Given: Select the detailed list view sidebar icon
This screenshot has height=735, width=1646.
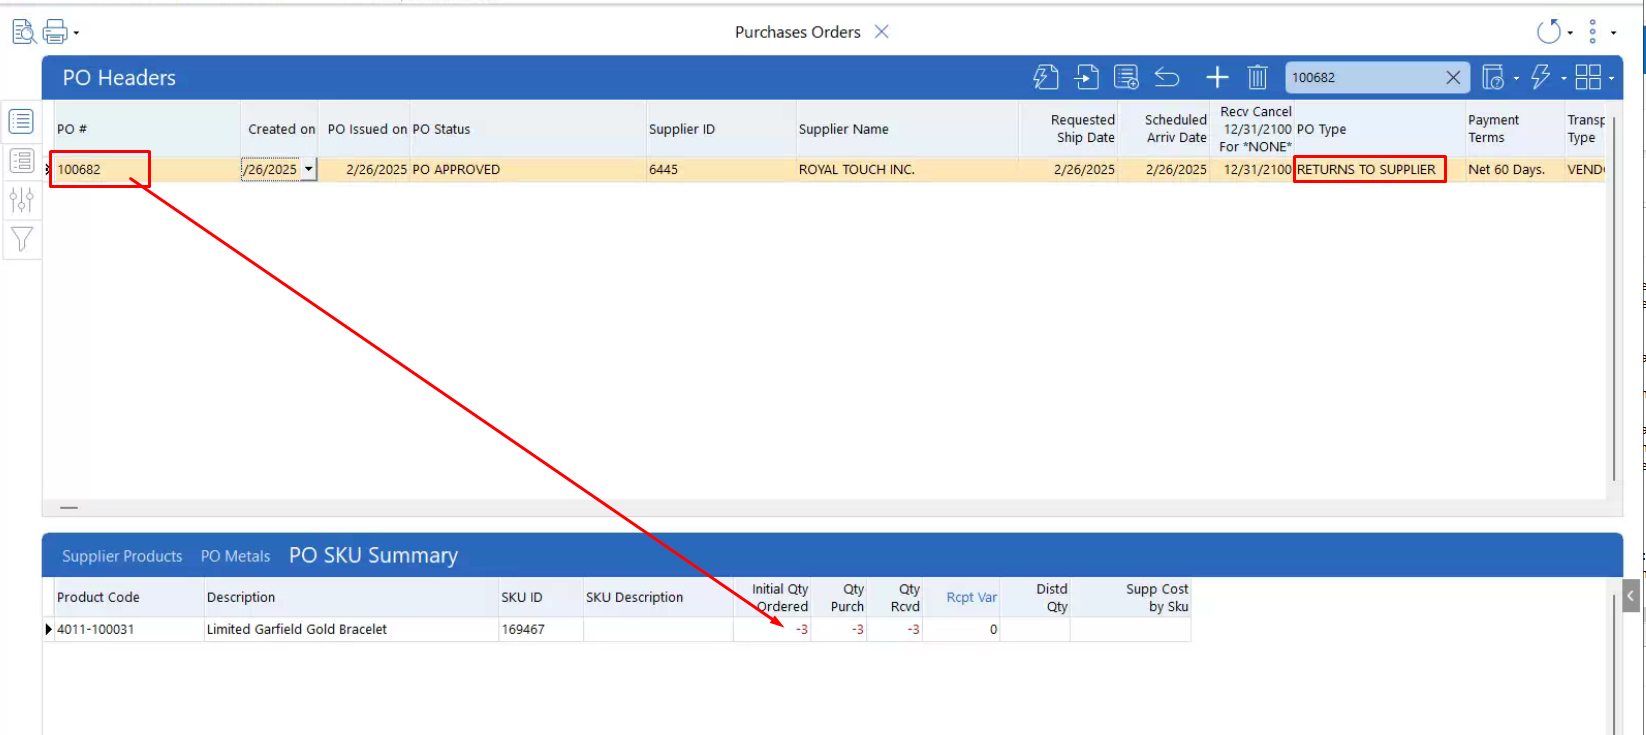Looking at the screenshot, I should point(21,160).
